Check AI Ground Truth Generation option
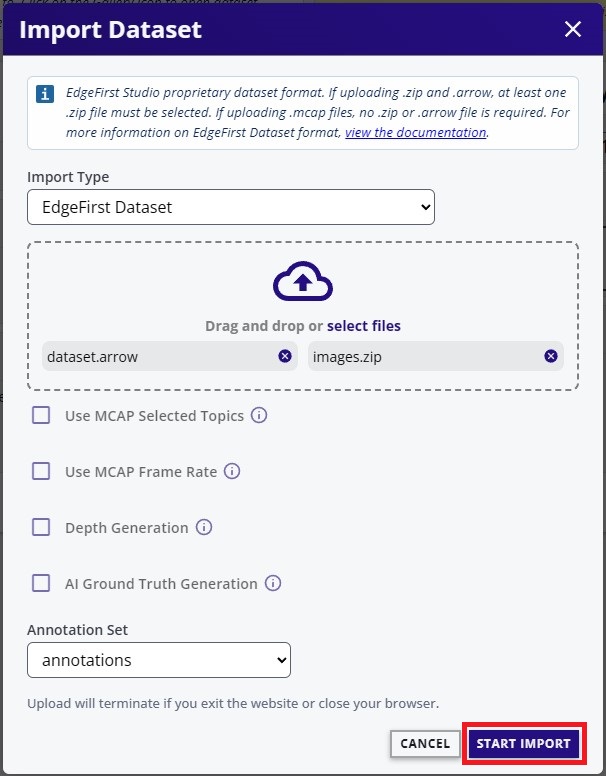606x776 pixels. [x=41, y=583]
